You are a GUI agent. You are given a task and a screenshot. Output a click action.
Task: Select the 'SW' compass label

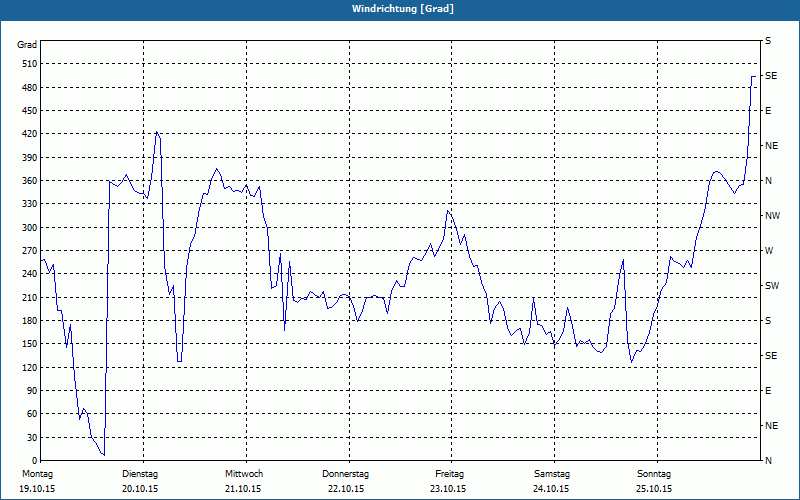772,286
